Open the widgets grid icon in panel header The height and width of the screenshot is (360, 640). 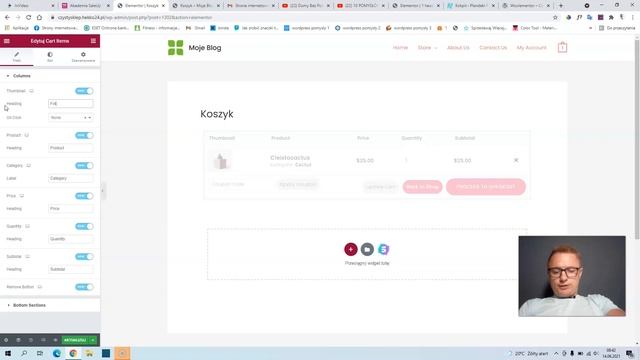tap(93, 41)
